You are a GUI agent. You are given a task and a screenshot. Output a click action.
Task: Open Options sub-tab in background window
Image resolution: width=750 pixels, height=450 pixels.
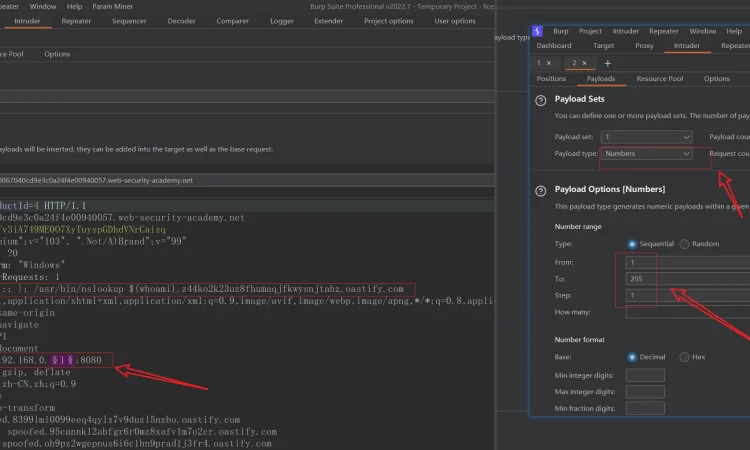click(57, 54)
